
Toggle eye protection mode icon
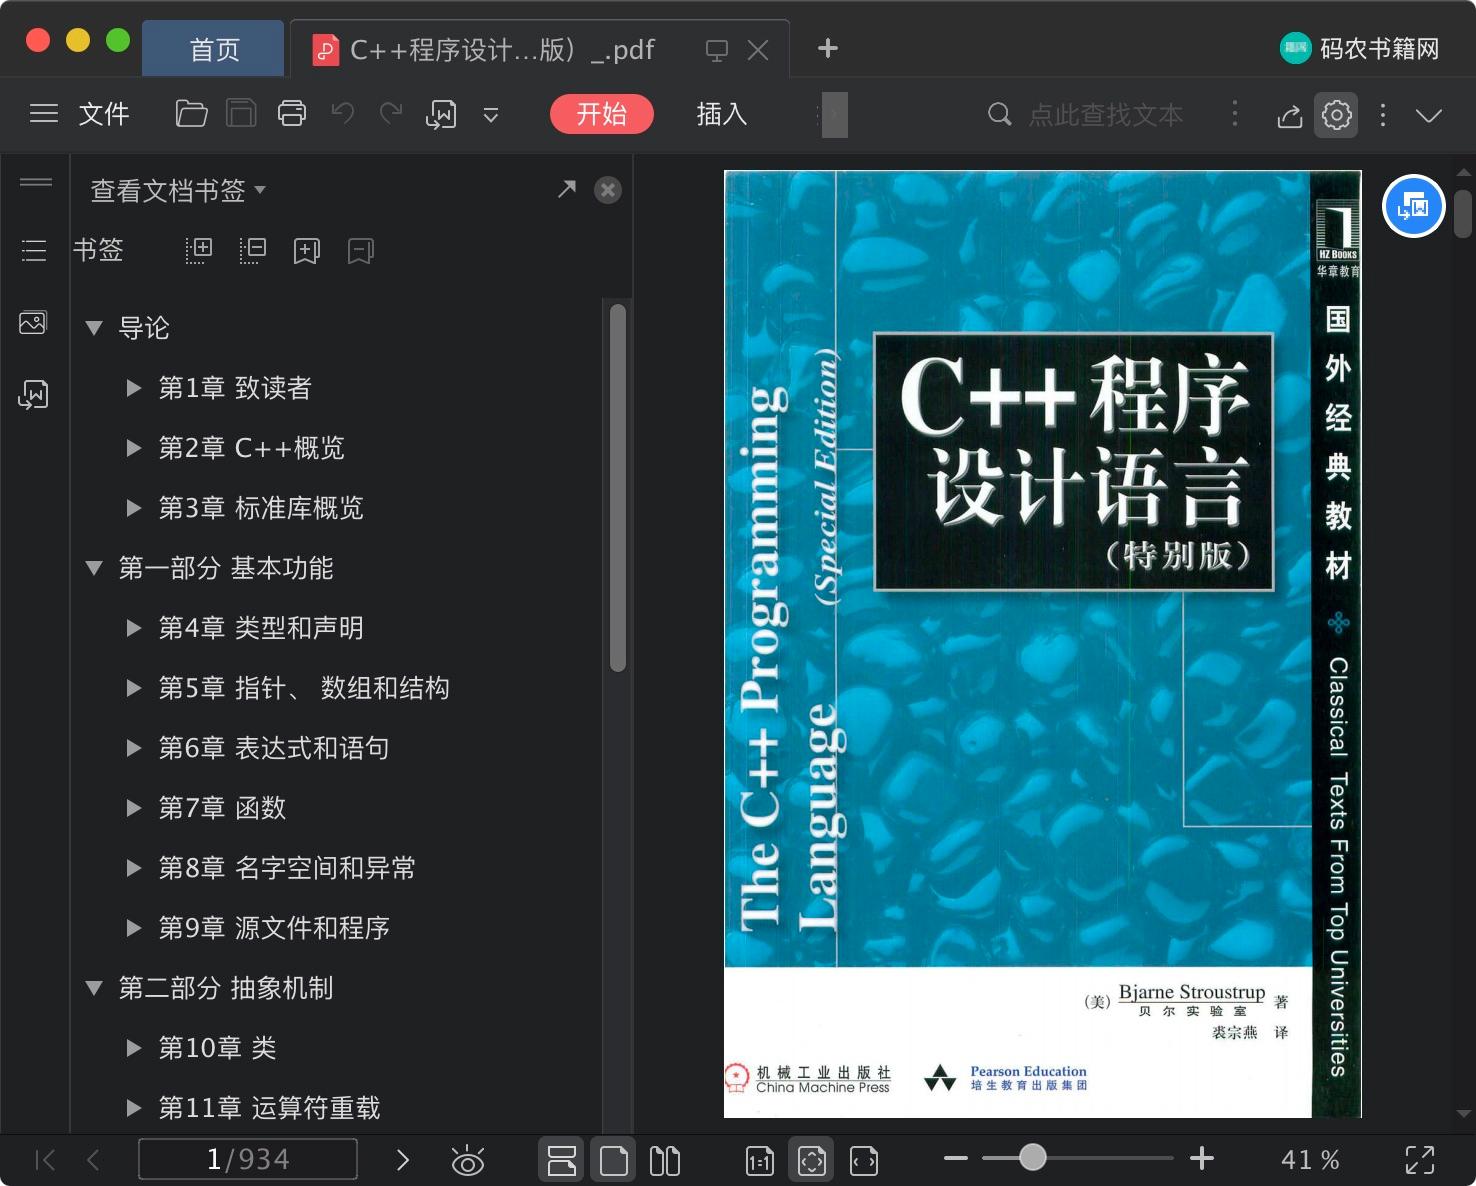coord(467,1160)
